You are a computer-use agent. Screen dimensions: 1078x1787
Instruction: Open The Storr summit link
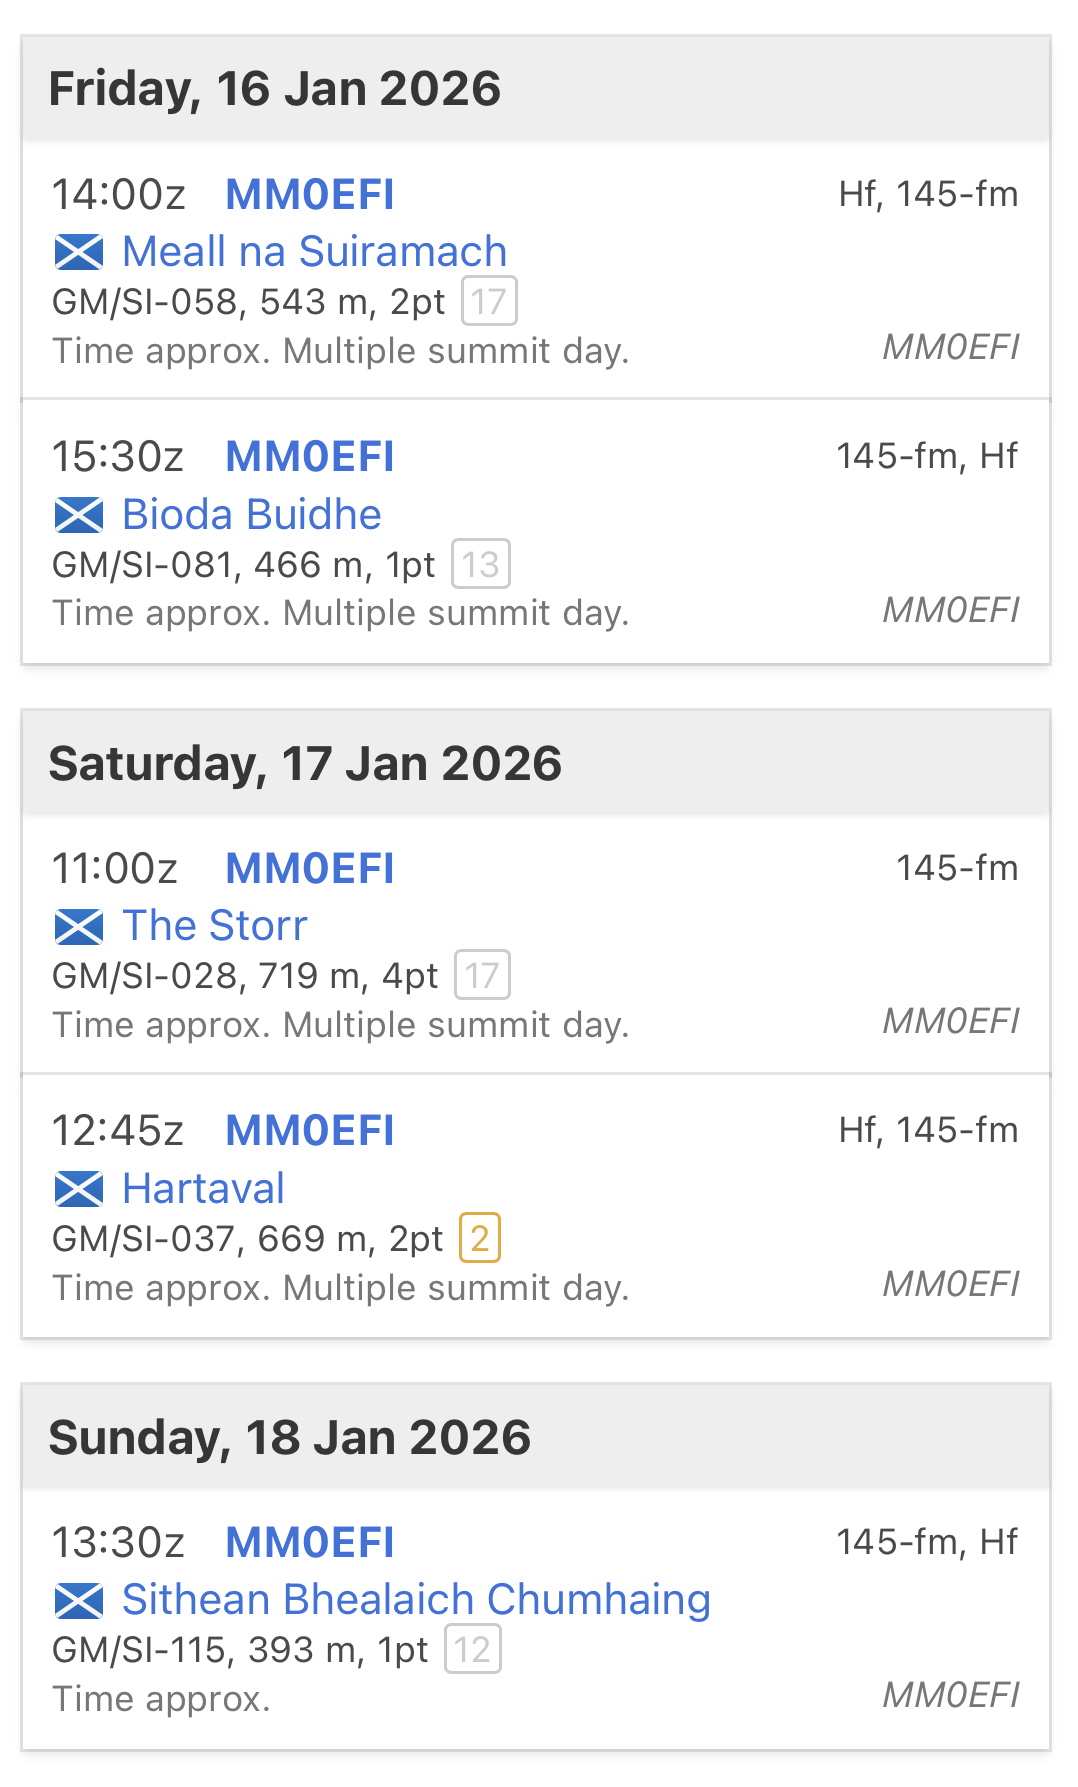coord(214,926)
